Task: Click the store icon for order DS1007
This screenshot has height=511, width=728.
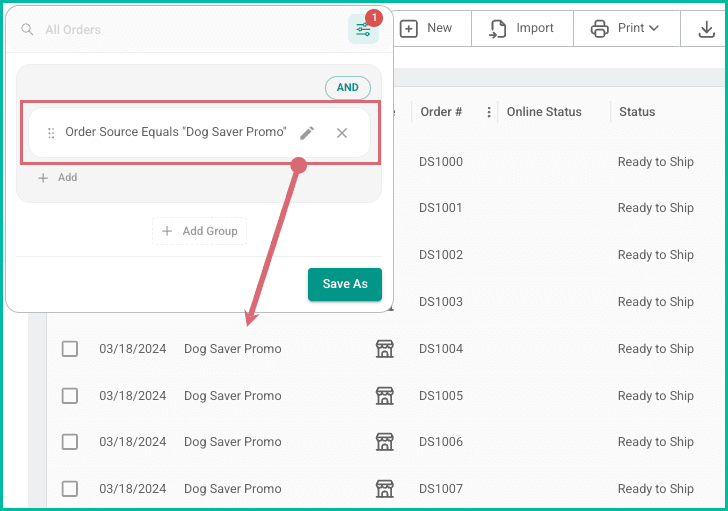Action: [x=384, y=489]
